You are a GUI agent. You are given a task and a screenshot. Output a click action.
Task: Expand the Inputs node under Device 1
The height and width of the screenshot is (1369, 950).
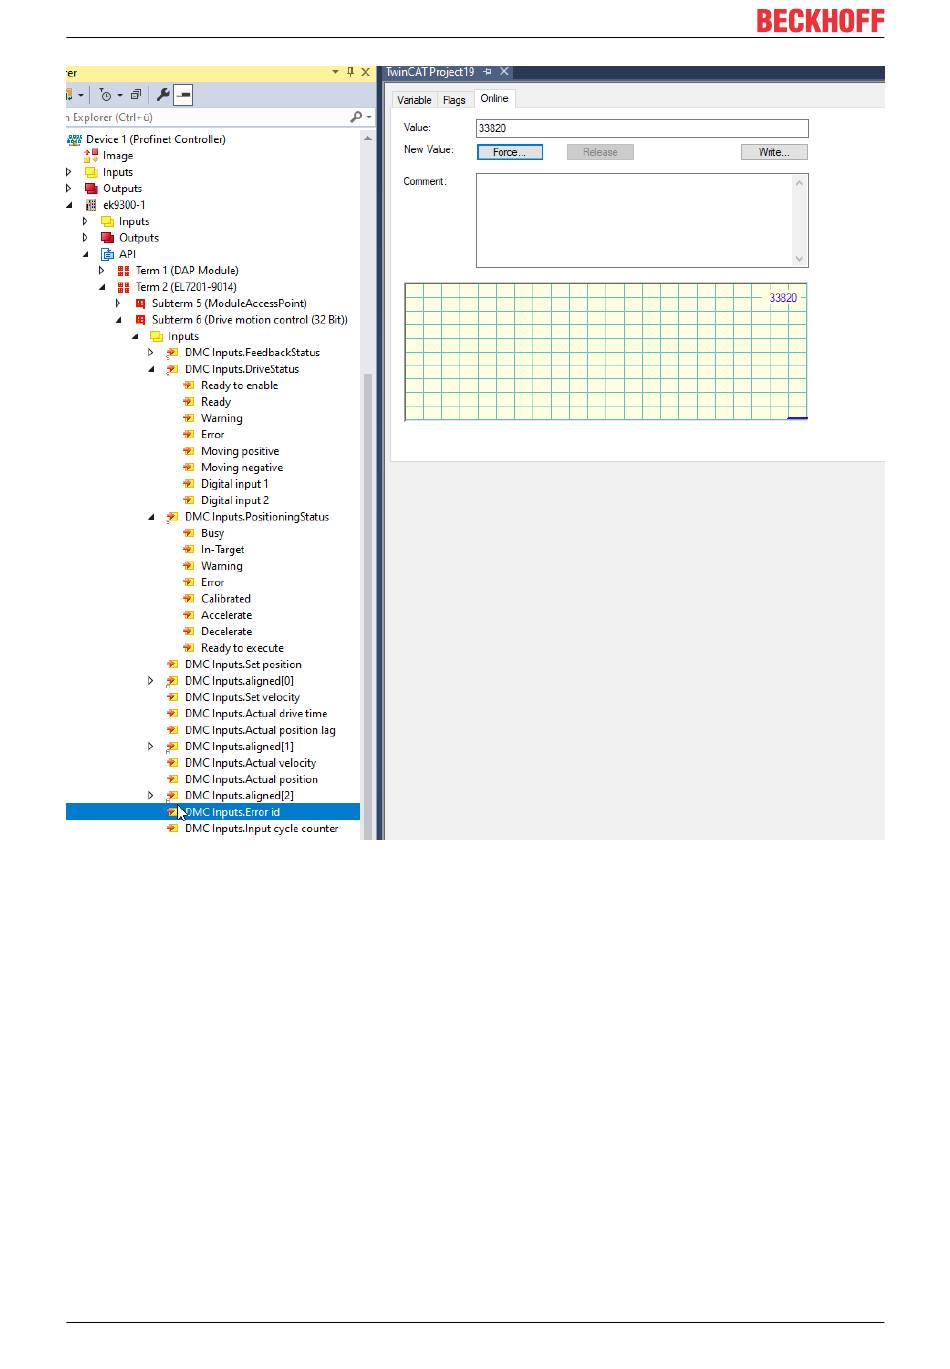[69, 172]
